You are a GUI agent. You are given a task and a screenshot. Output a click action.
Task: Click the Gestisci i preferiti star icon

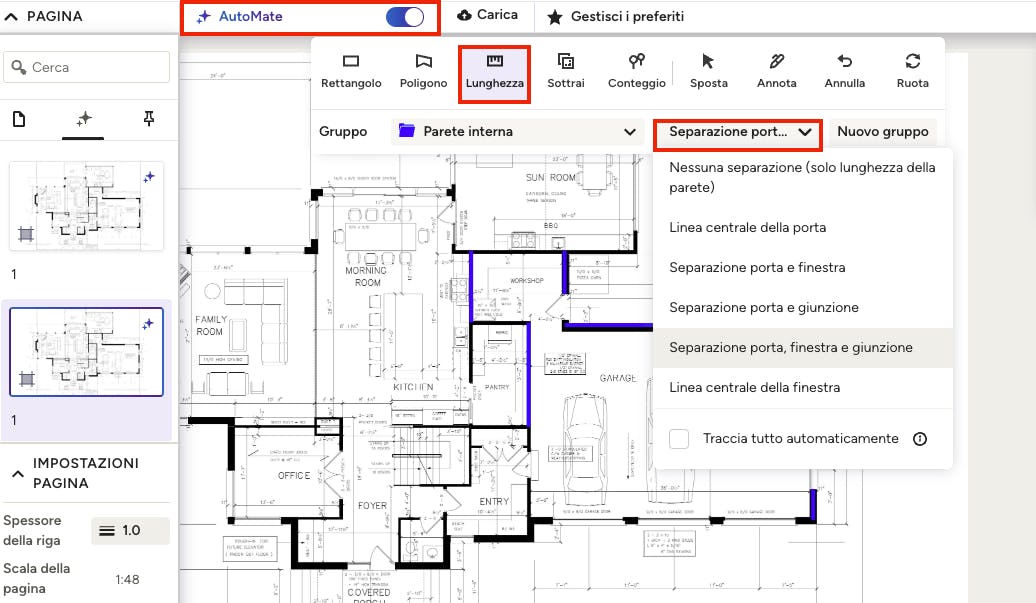tap(555, 17)
